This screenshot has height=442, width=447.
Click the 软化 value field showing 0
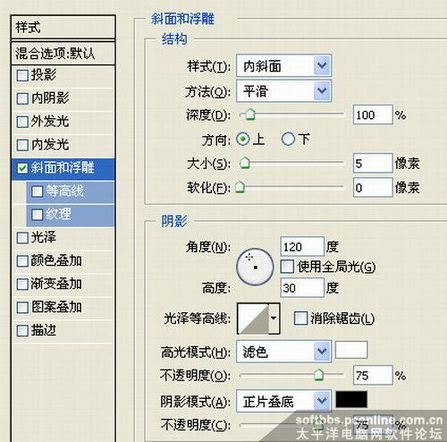[x=373, y=188]
